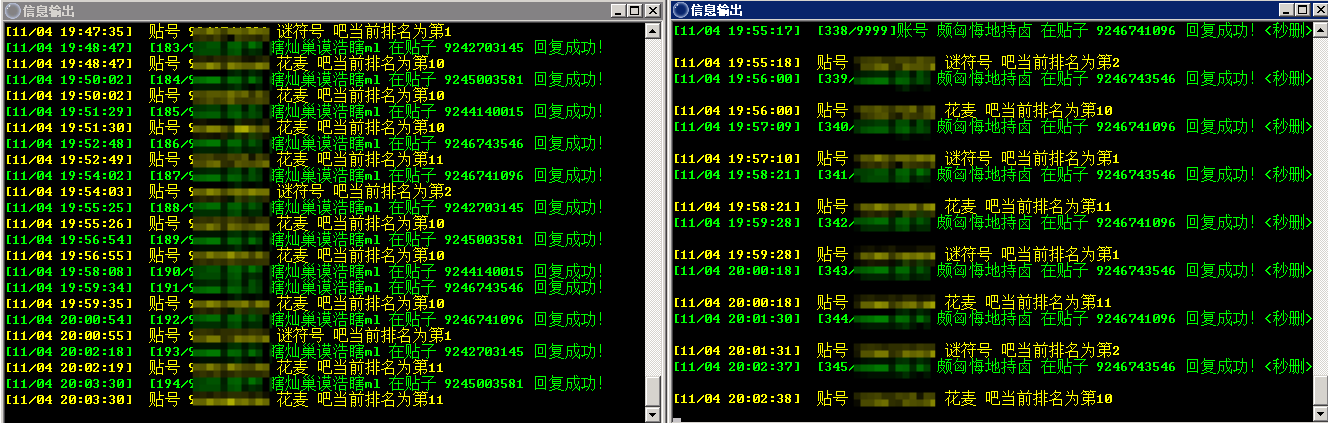1328x423 pixels.
Task: Minimize the right 信息输出 window
Action: point(1284,10)
